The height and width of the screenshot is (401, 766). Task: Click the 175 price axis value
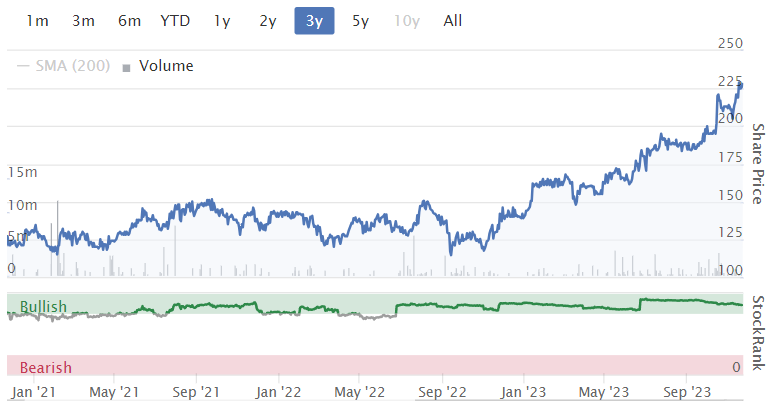730,157
